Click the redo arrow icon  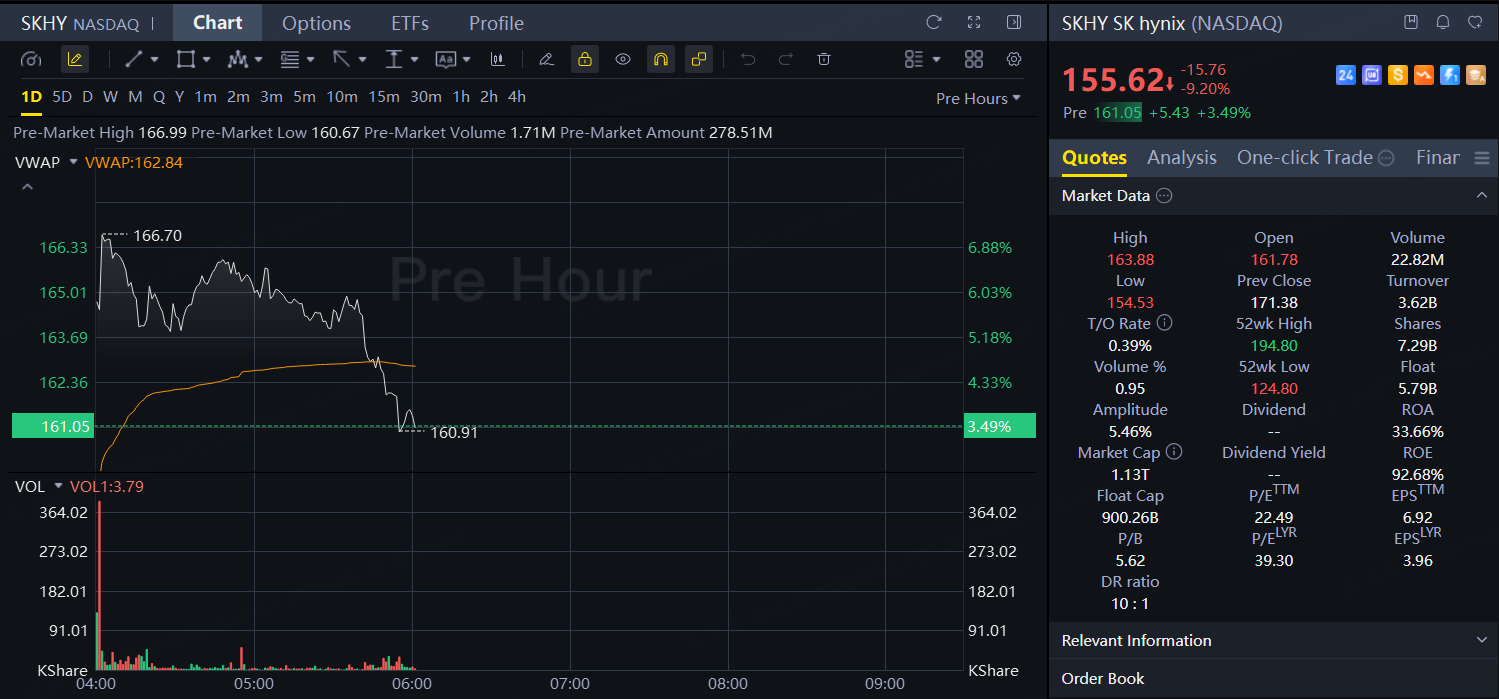pyautogui.click(x=785, y=59)
